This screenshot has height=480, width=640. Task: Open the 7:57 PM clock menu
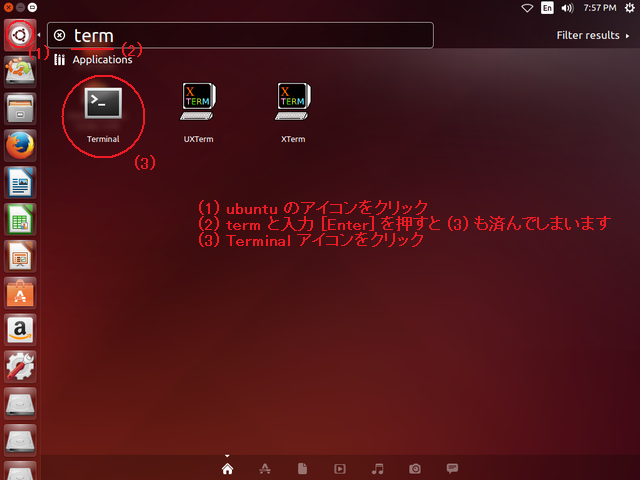tap(600, 8)
